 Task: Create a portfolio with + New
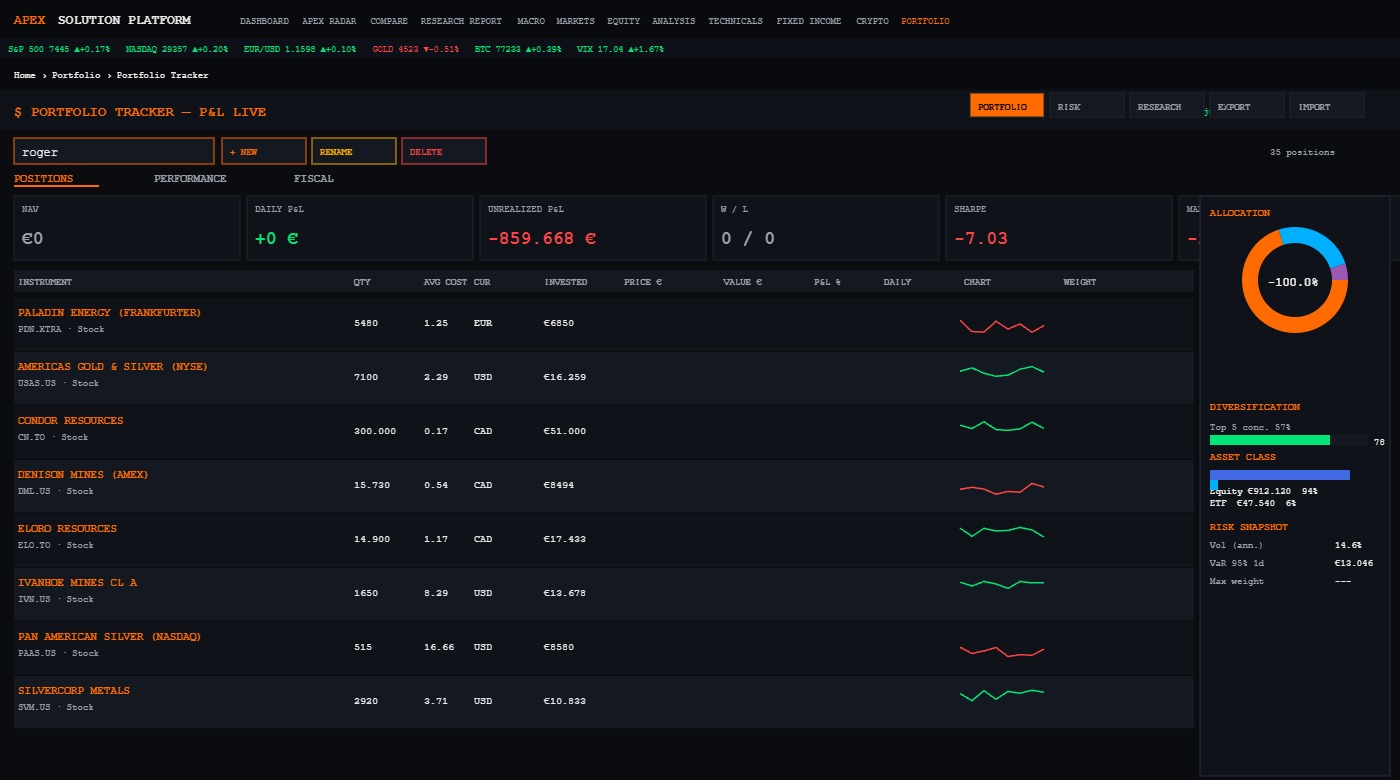(x=264, y=151)
